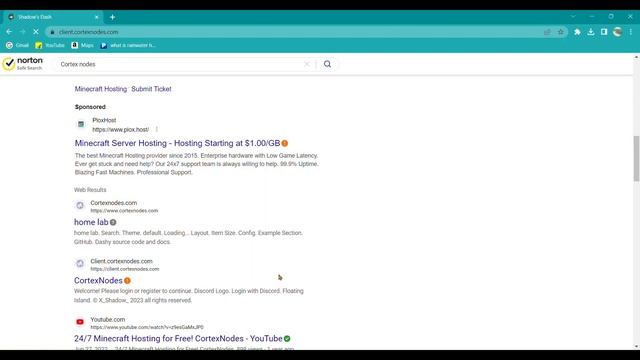Open the Gmail bookmark

click(x=18, y=45)
